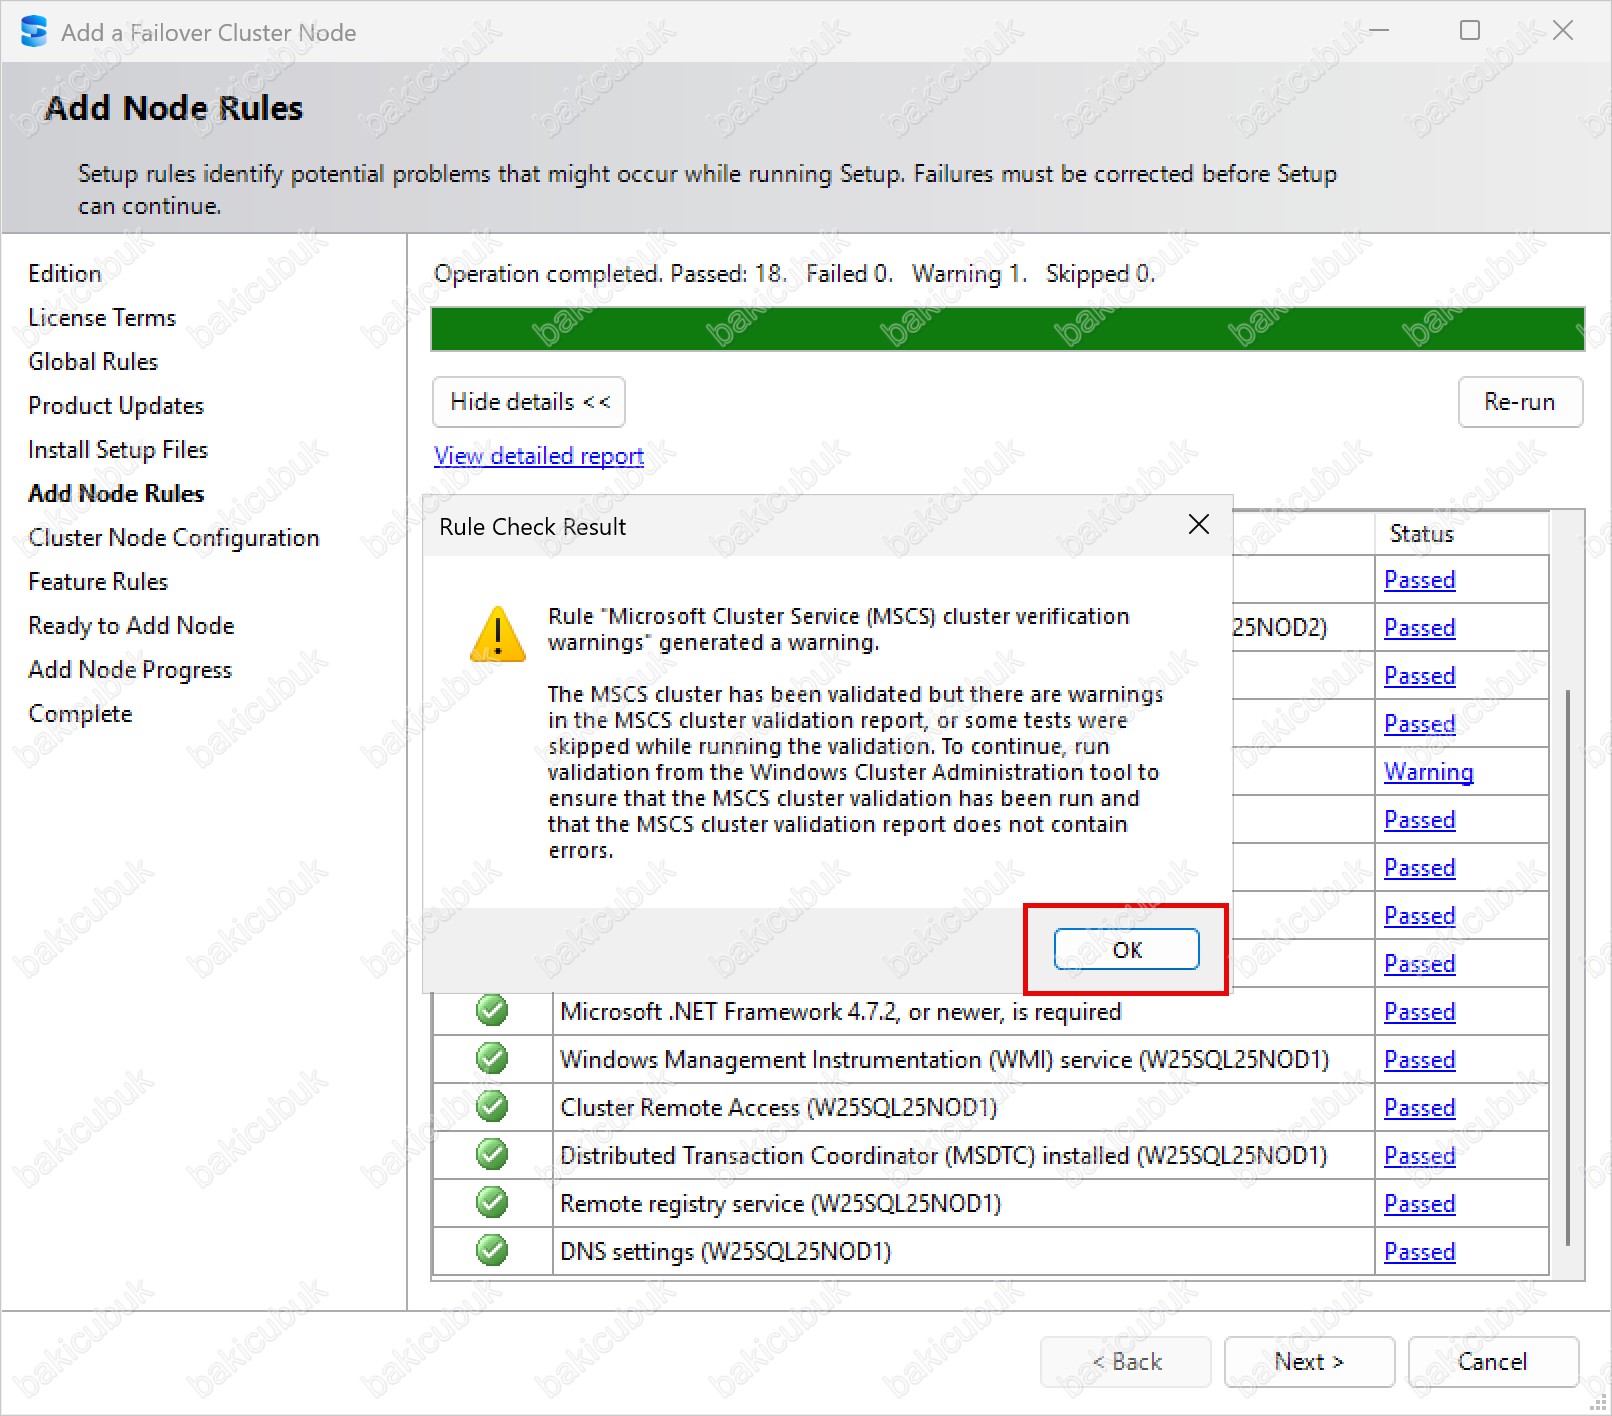Click Next to proceed to the following step
Viewport: 1612px width, 1416px height.
coord(1308,1362)
